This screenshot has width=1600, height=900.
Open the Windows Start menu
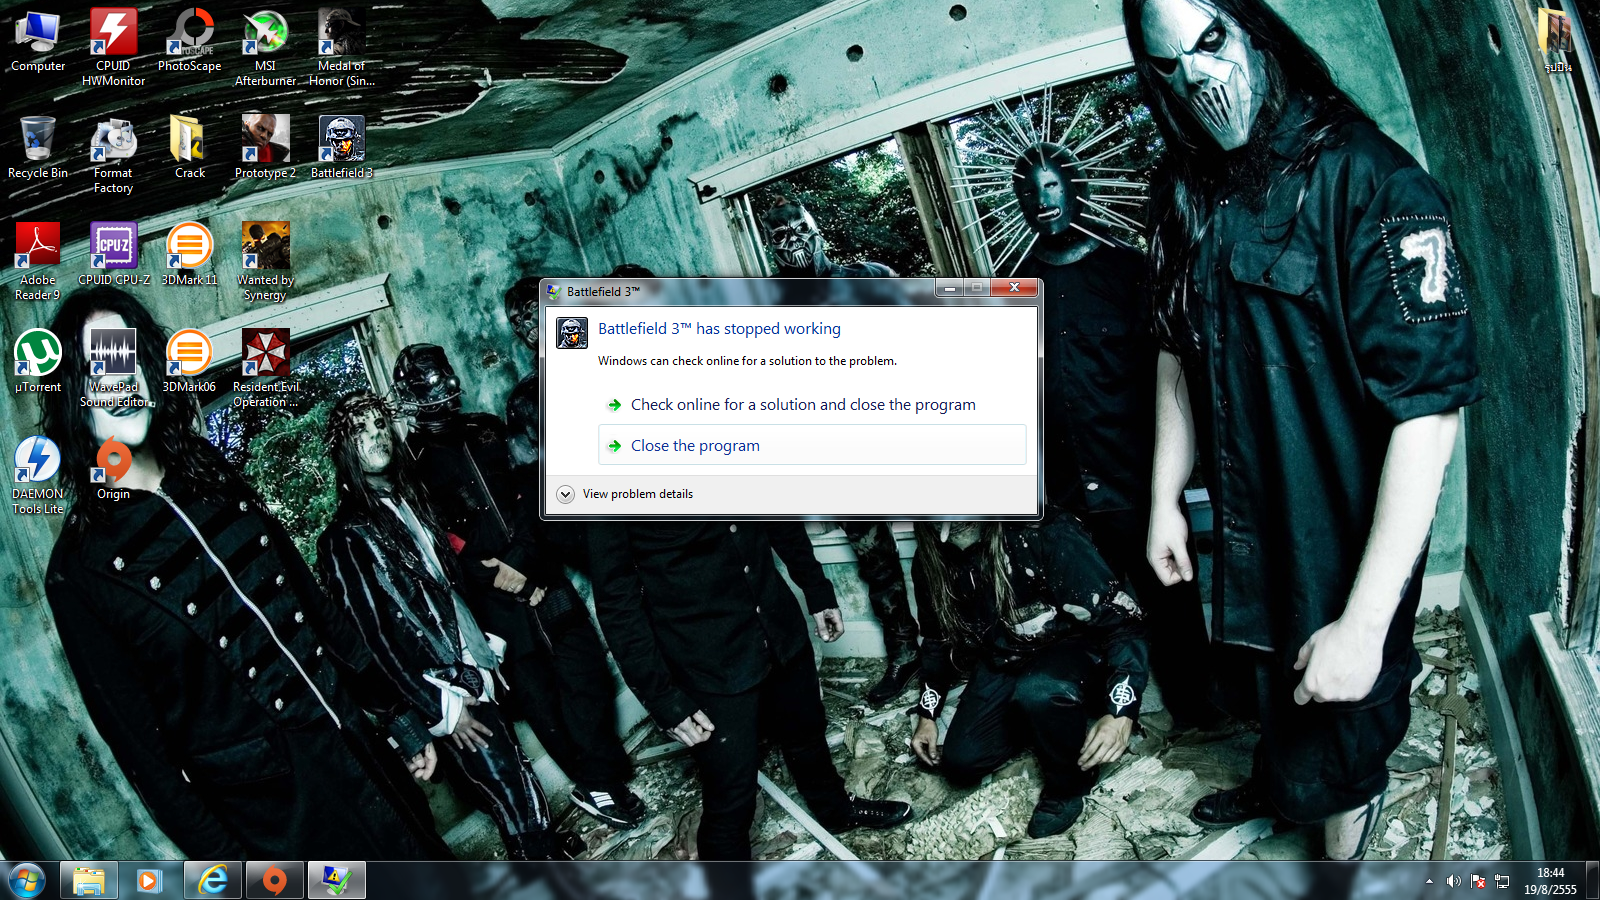[27, 881]
